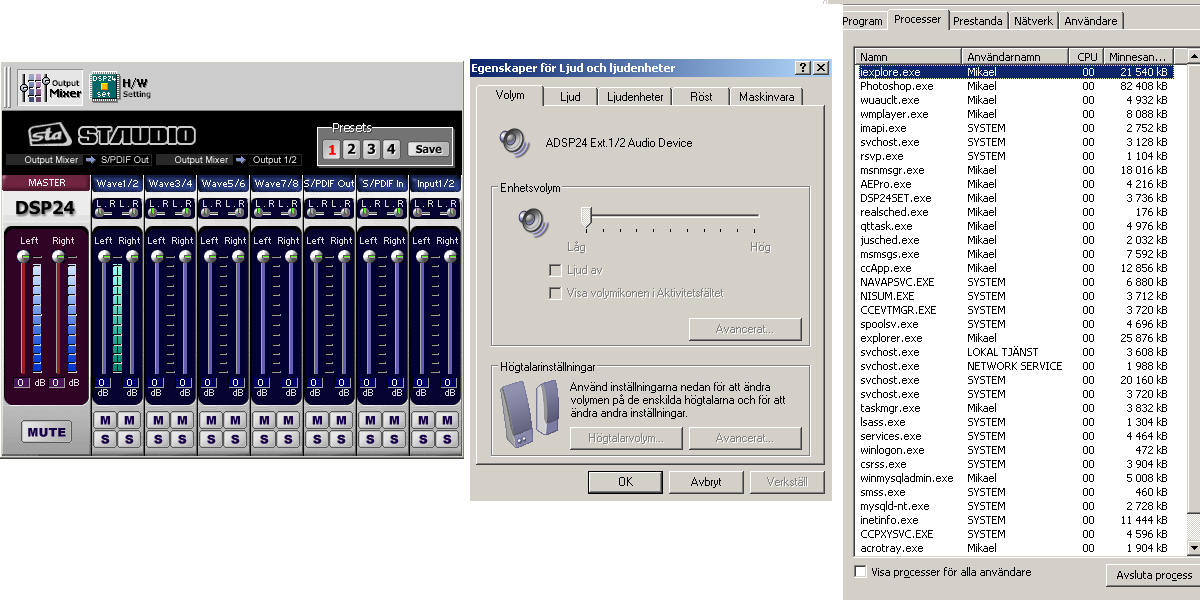Mute the left channel of Wave1/2
The height and width of the screenshot is (600, 1200).
pos(104,420)
